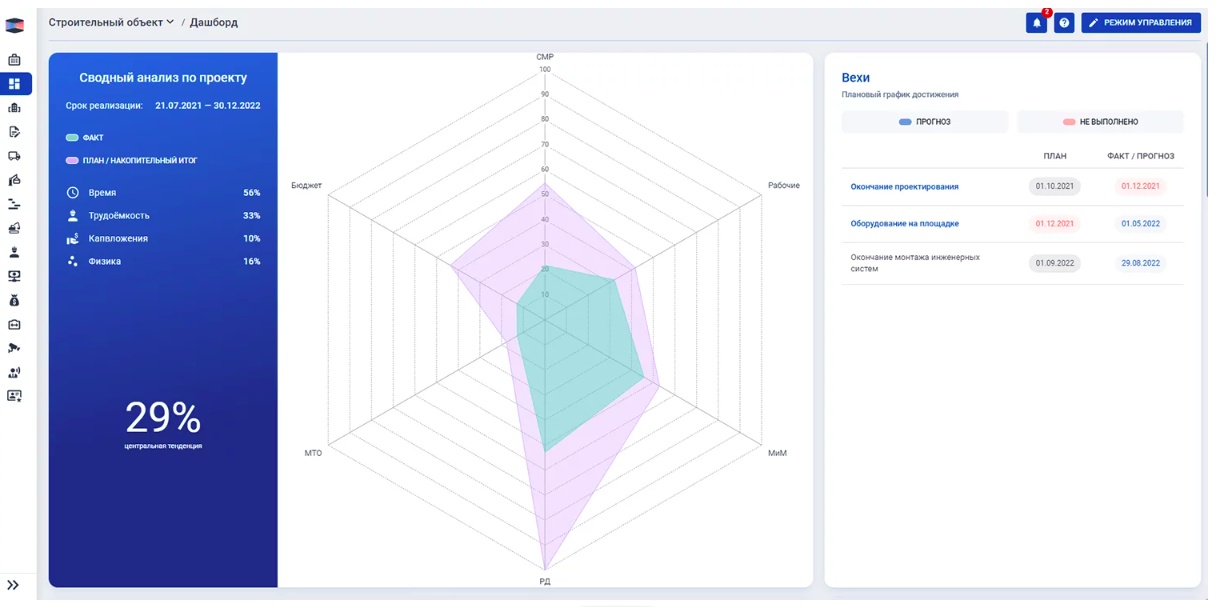Click the РД axis label on radar chart
Viewport: 1218px width, 607px height.
545,581
